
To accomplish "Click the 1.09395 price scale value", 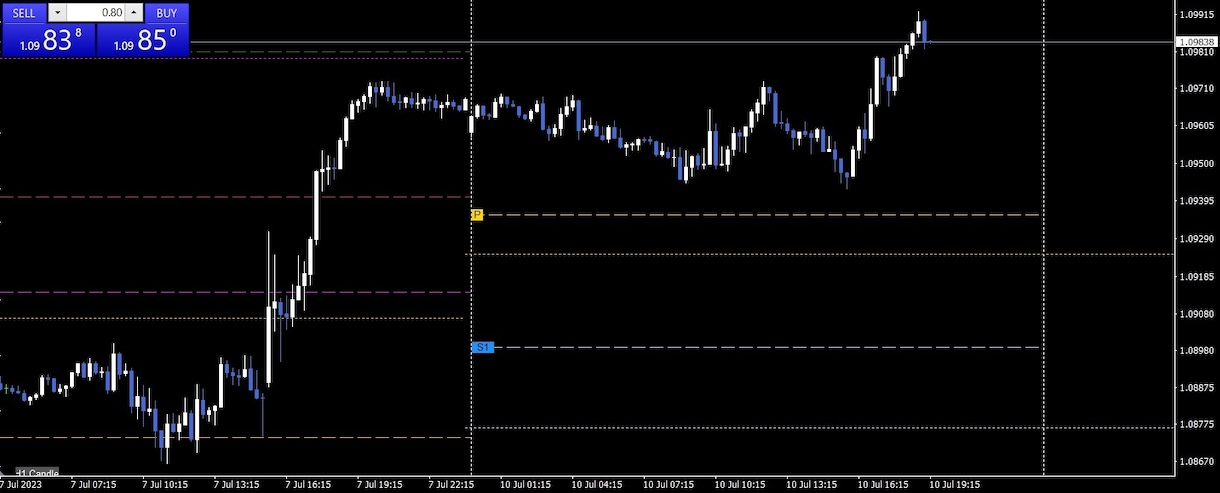I will [1196, 201].
